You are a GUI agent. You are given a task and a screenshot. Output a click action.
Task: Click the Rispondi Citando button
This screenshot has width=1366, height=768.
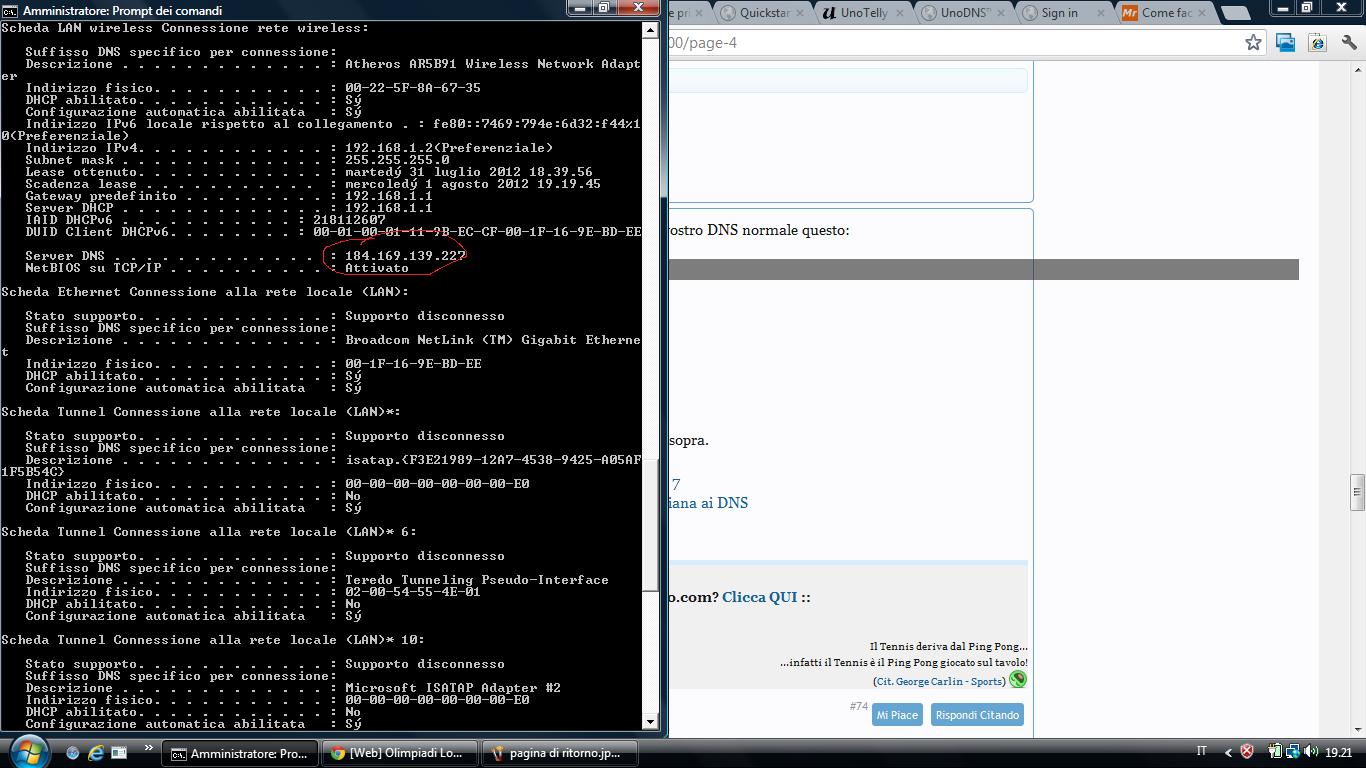[x=977, y=715]
